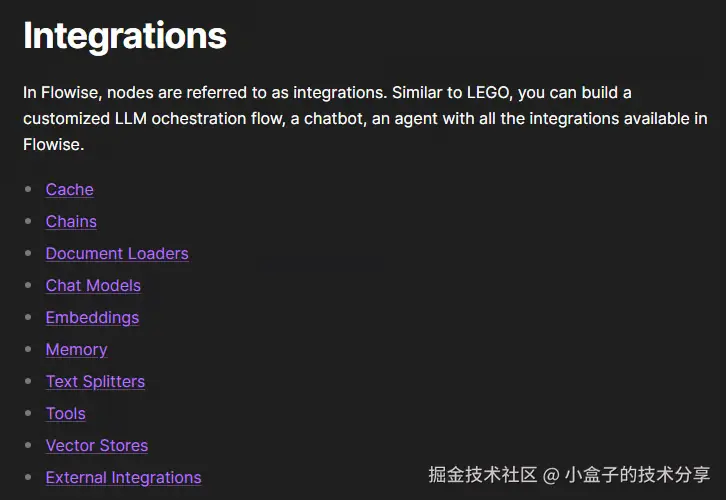726x500 pixels.
Task: Go to the Chat Models link
Action: [93, 286]
